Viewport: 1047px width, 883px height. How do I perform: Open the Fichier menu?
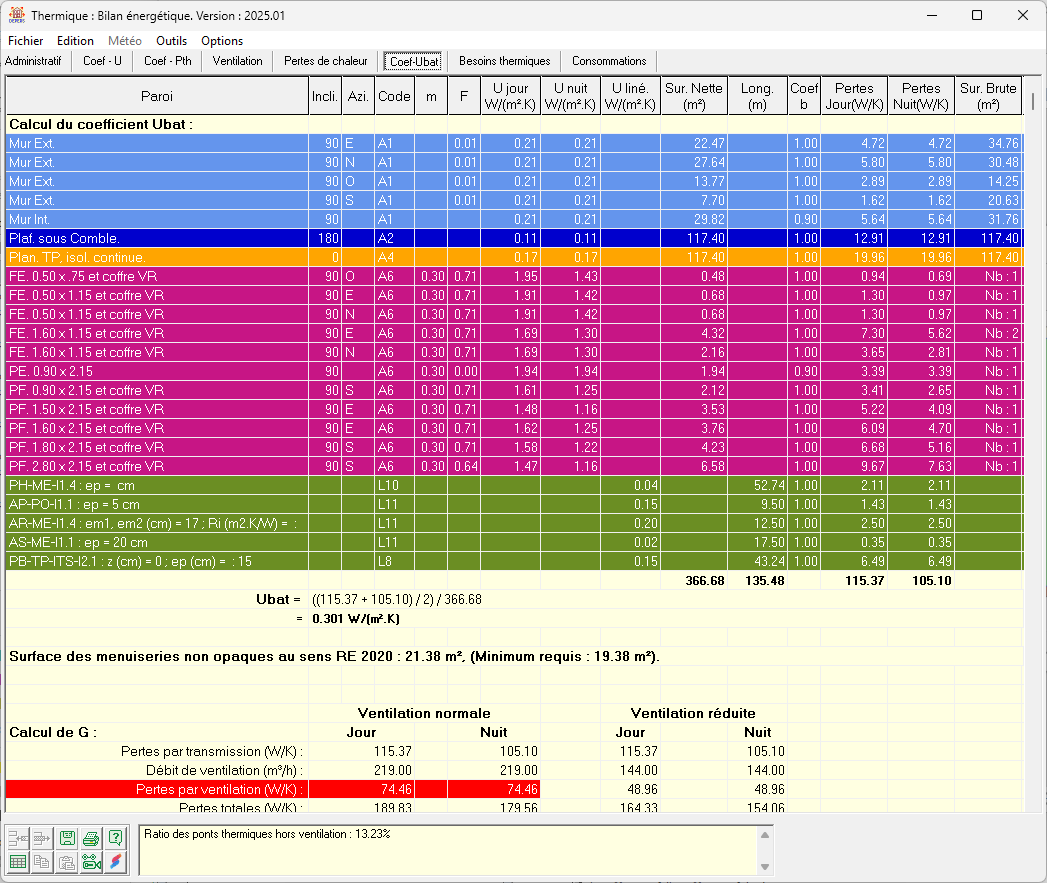point(25,41)
